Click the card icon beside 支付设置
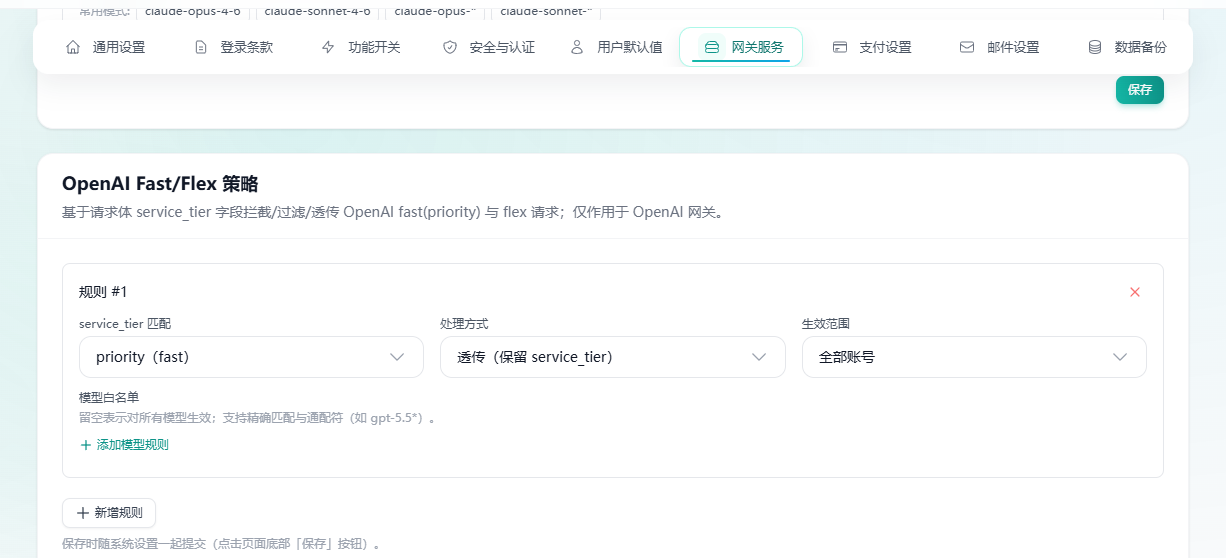The height and width of the screenshot is (558, 1226). pos(840,47)
